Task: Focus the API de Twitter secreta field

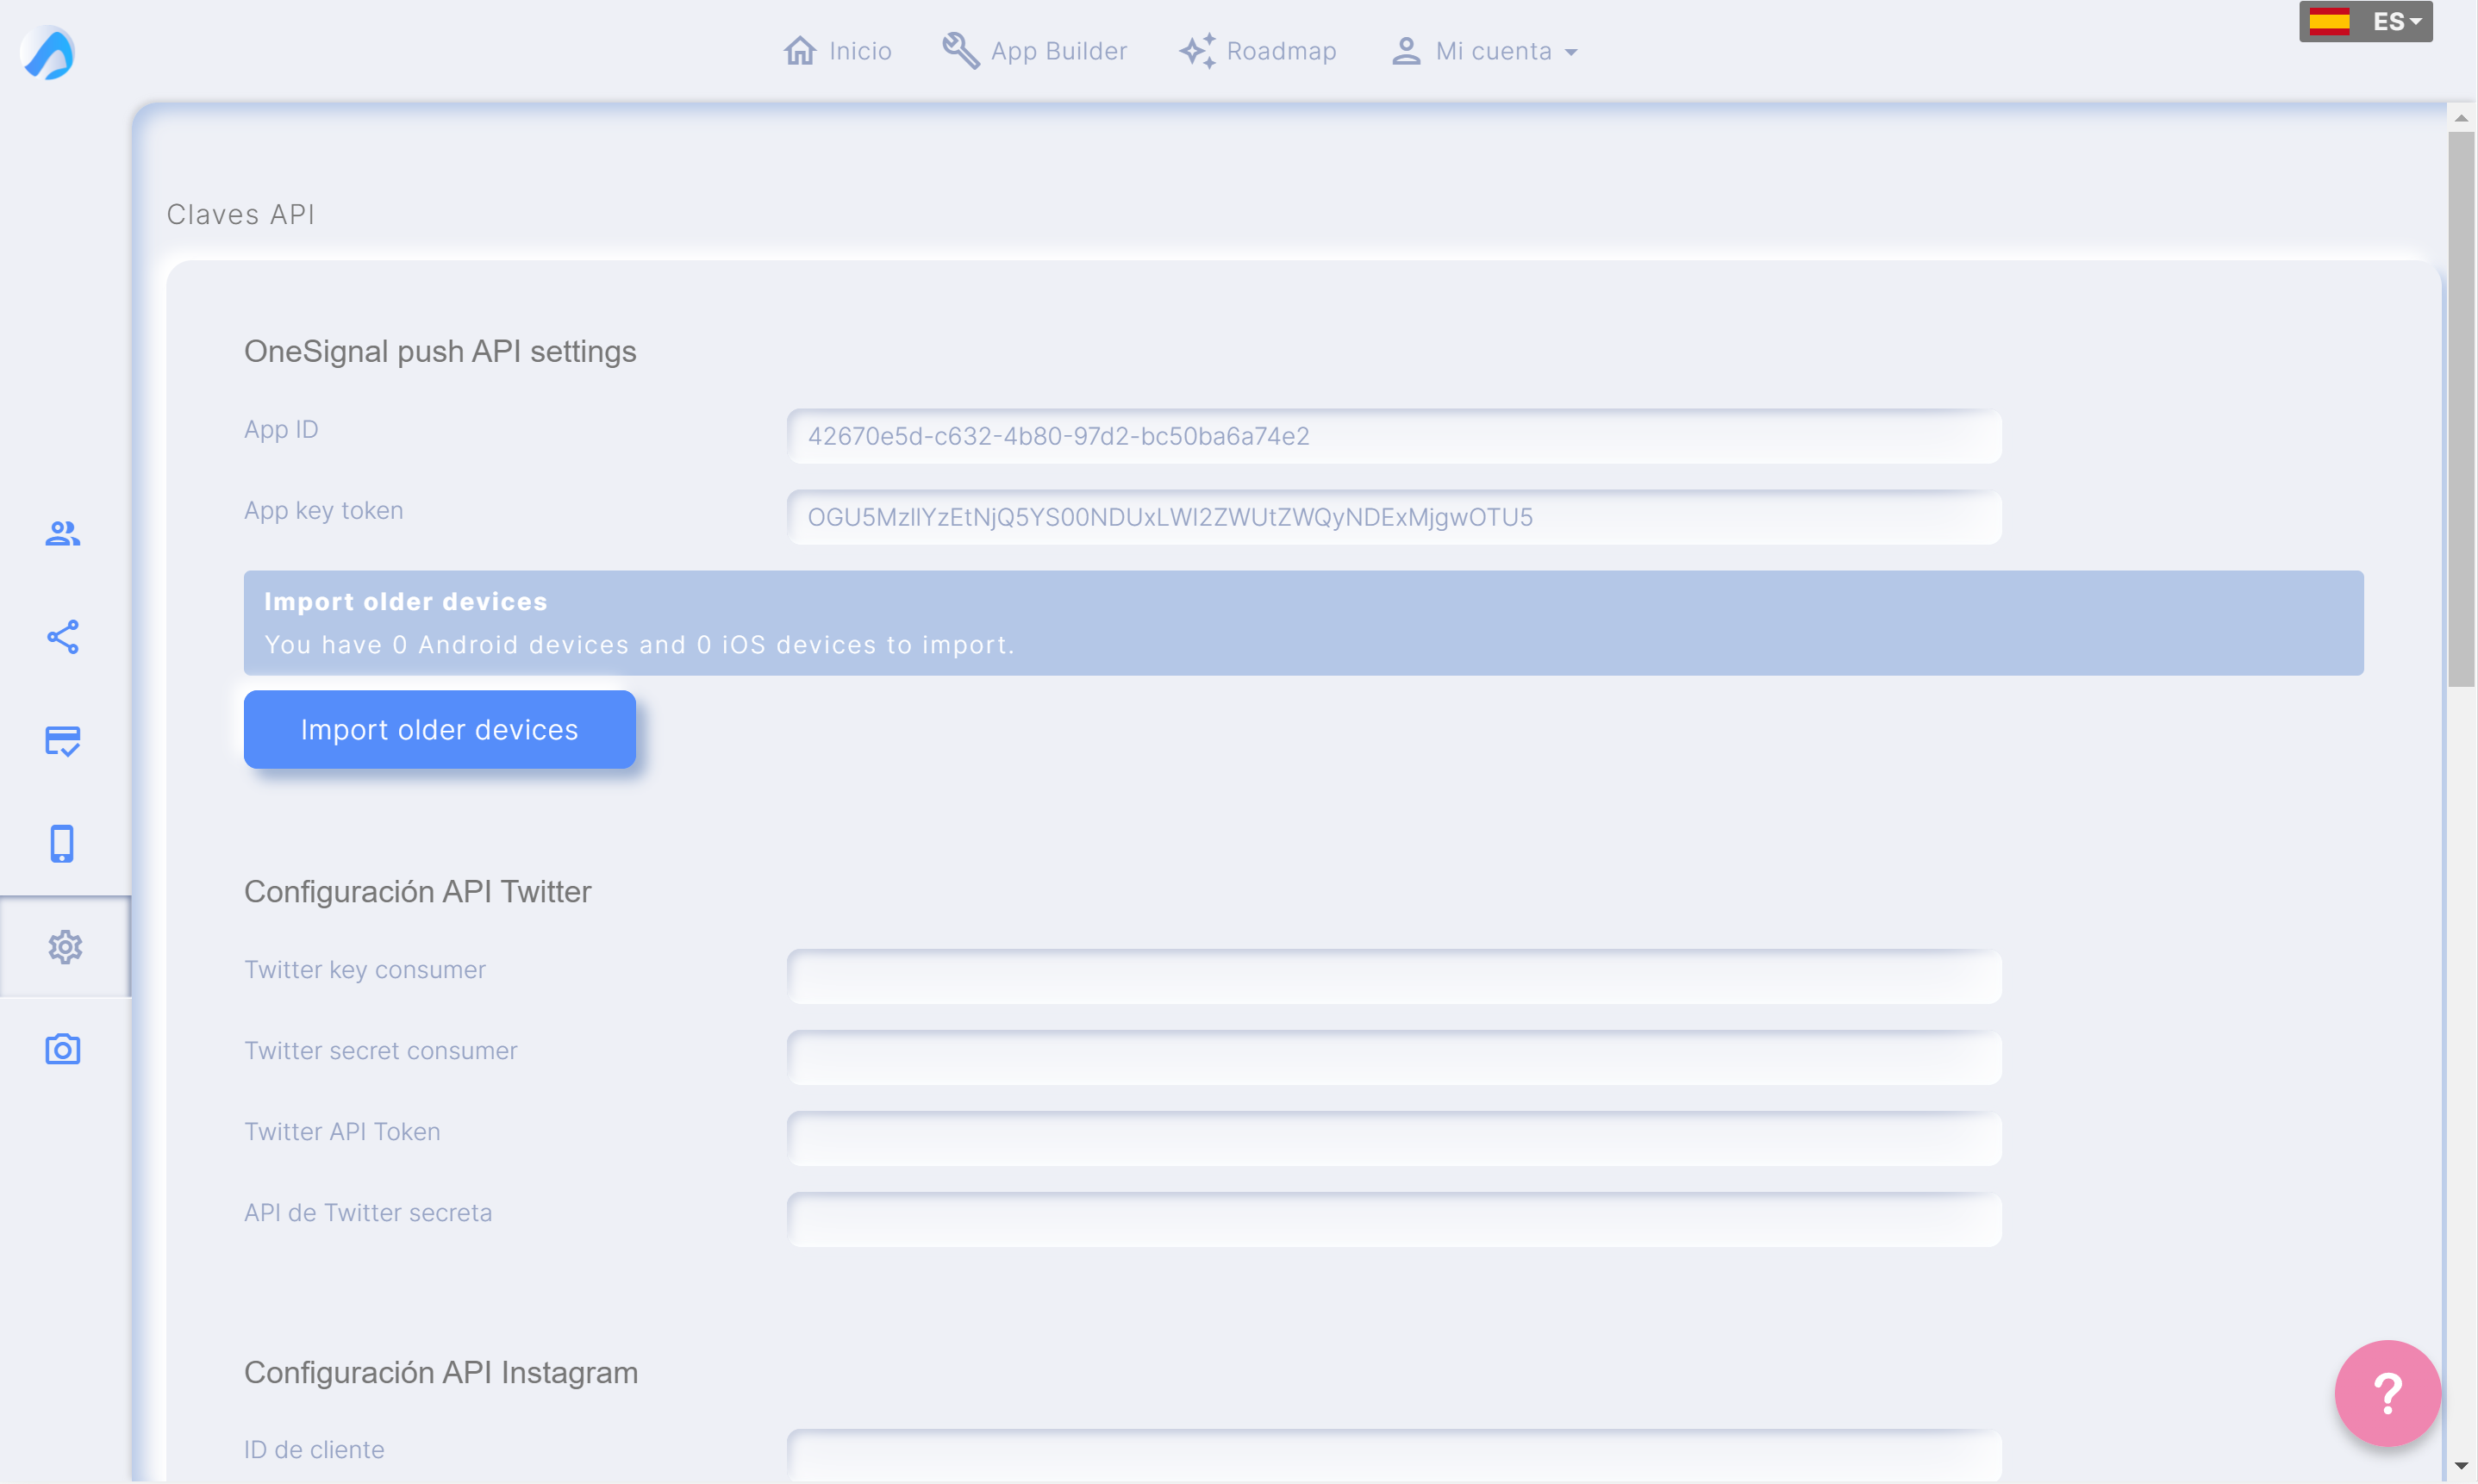Action: click(x=1394, y=1220)
